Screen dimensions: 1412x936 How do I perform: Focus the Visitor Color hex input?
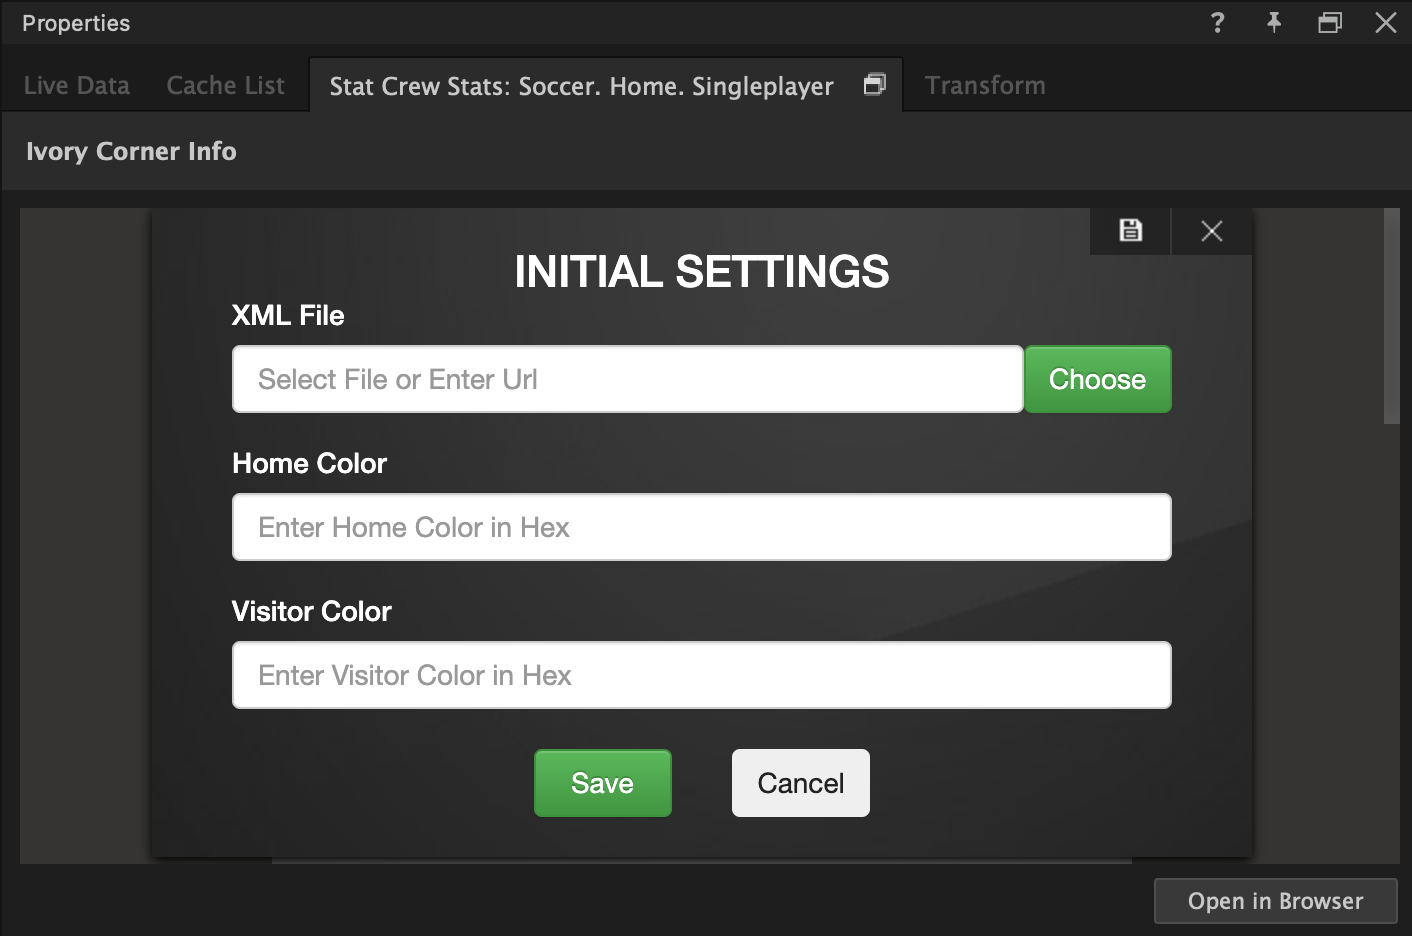click(701, 675)
